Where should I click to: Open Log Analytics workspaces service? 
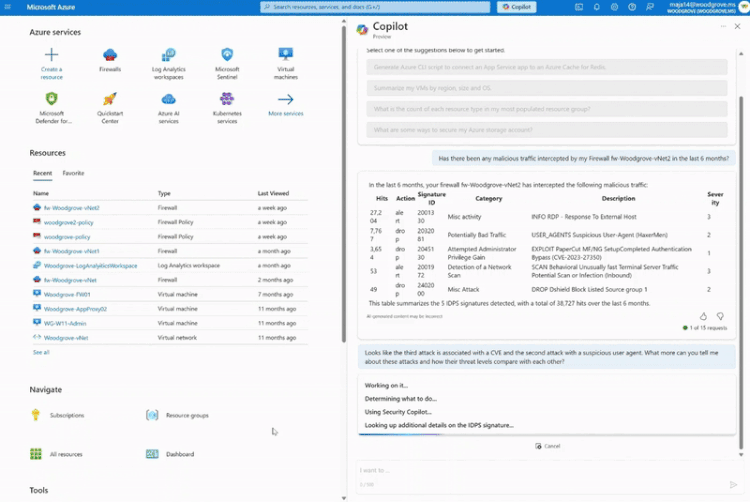pos(168,64)
